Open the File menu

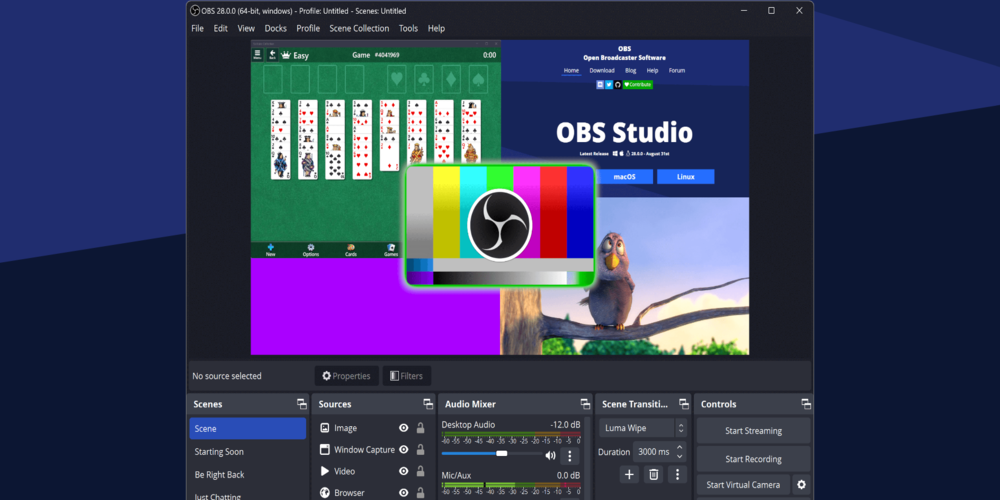click(x=198, y=28)
